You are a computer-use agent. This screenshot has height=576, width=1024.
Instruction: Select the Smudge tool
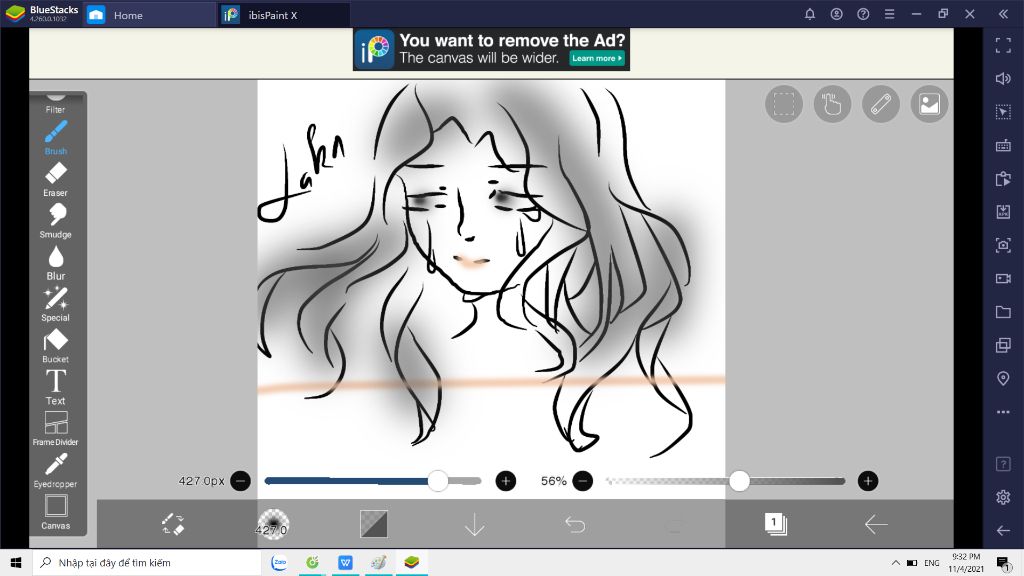click(x=56, y=221)
